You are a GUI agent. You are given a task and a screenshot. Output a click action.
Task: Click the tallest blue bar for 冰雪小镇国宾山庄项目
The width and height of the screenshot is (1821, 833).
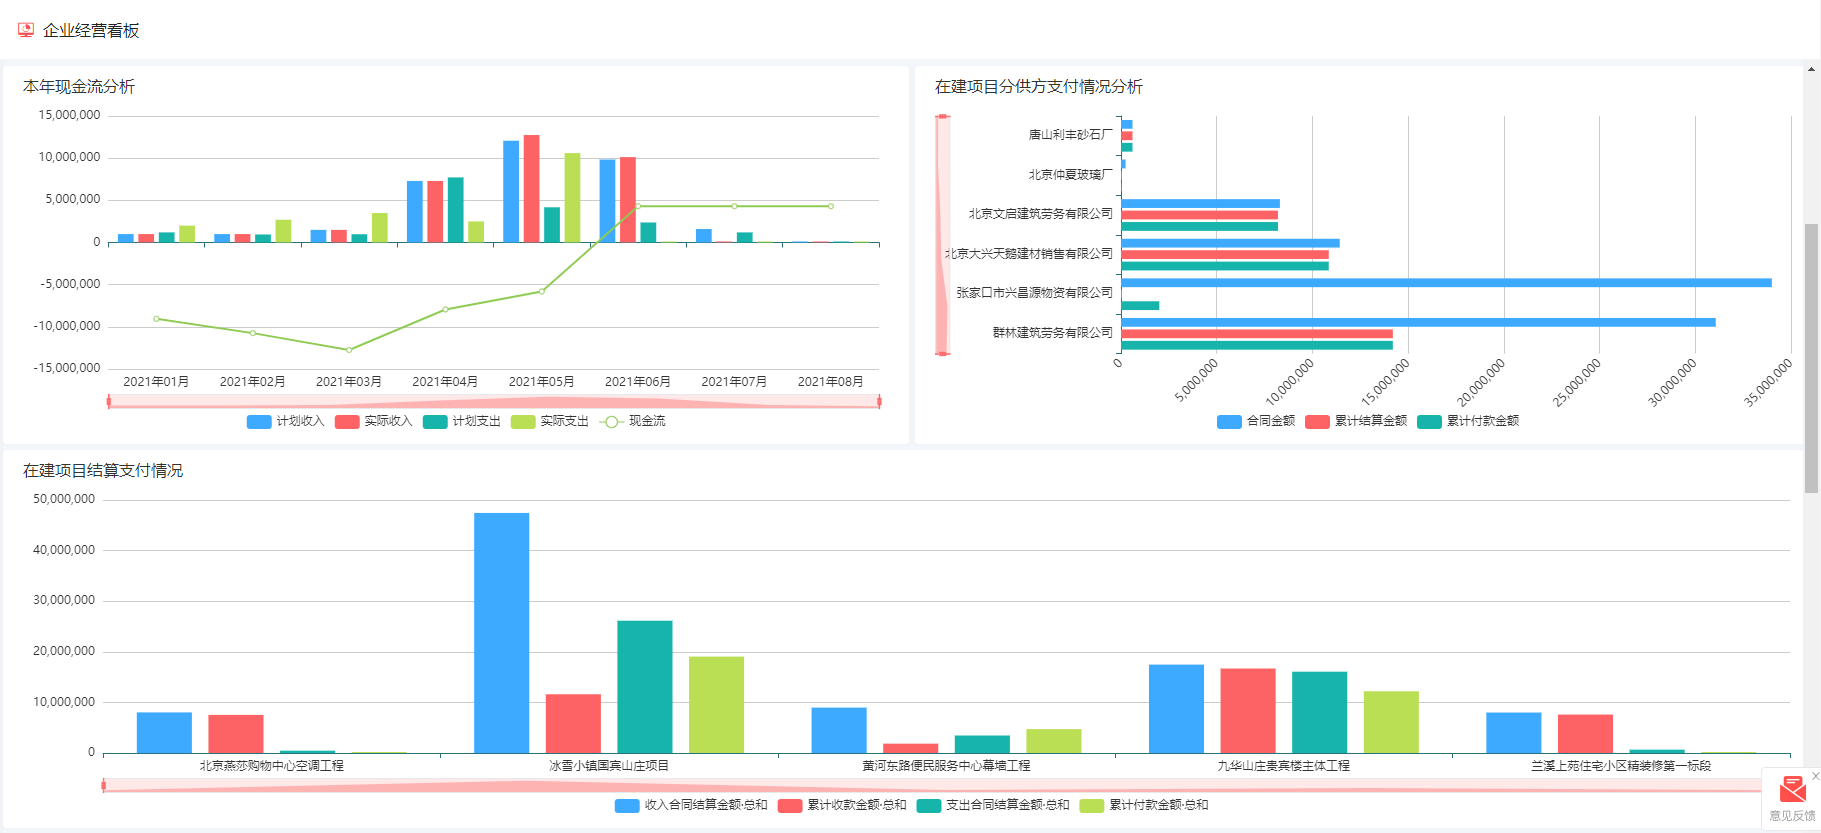pos(501,632)
